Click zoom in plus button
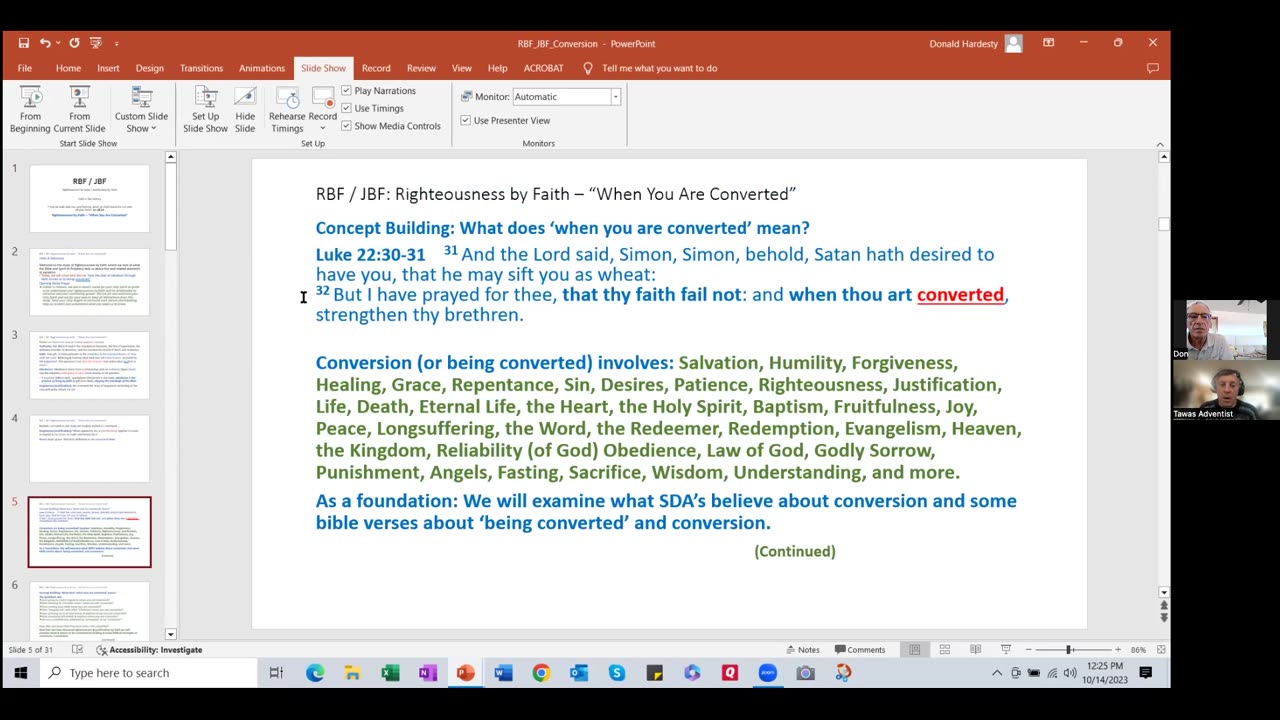 click(x=1118, y=650)
